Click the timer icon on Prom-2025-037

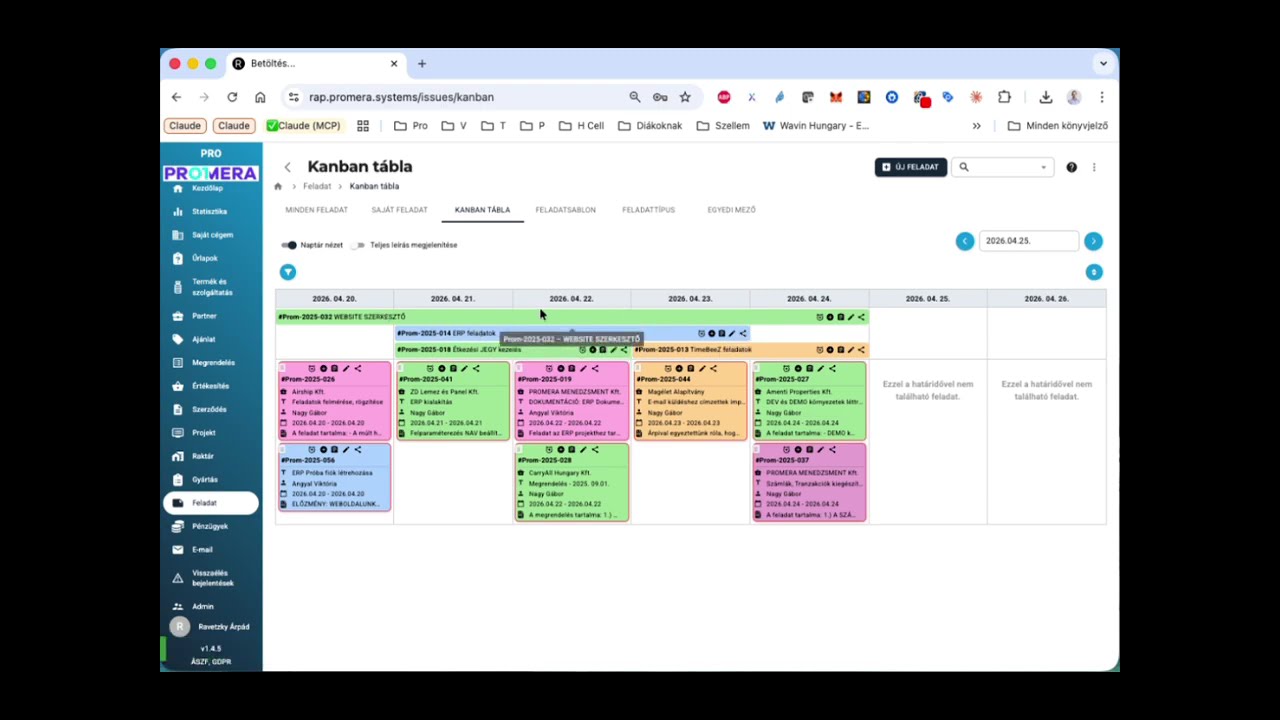click(786, 450)
